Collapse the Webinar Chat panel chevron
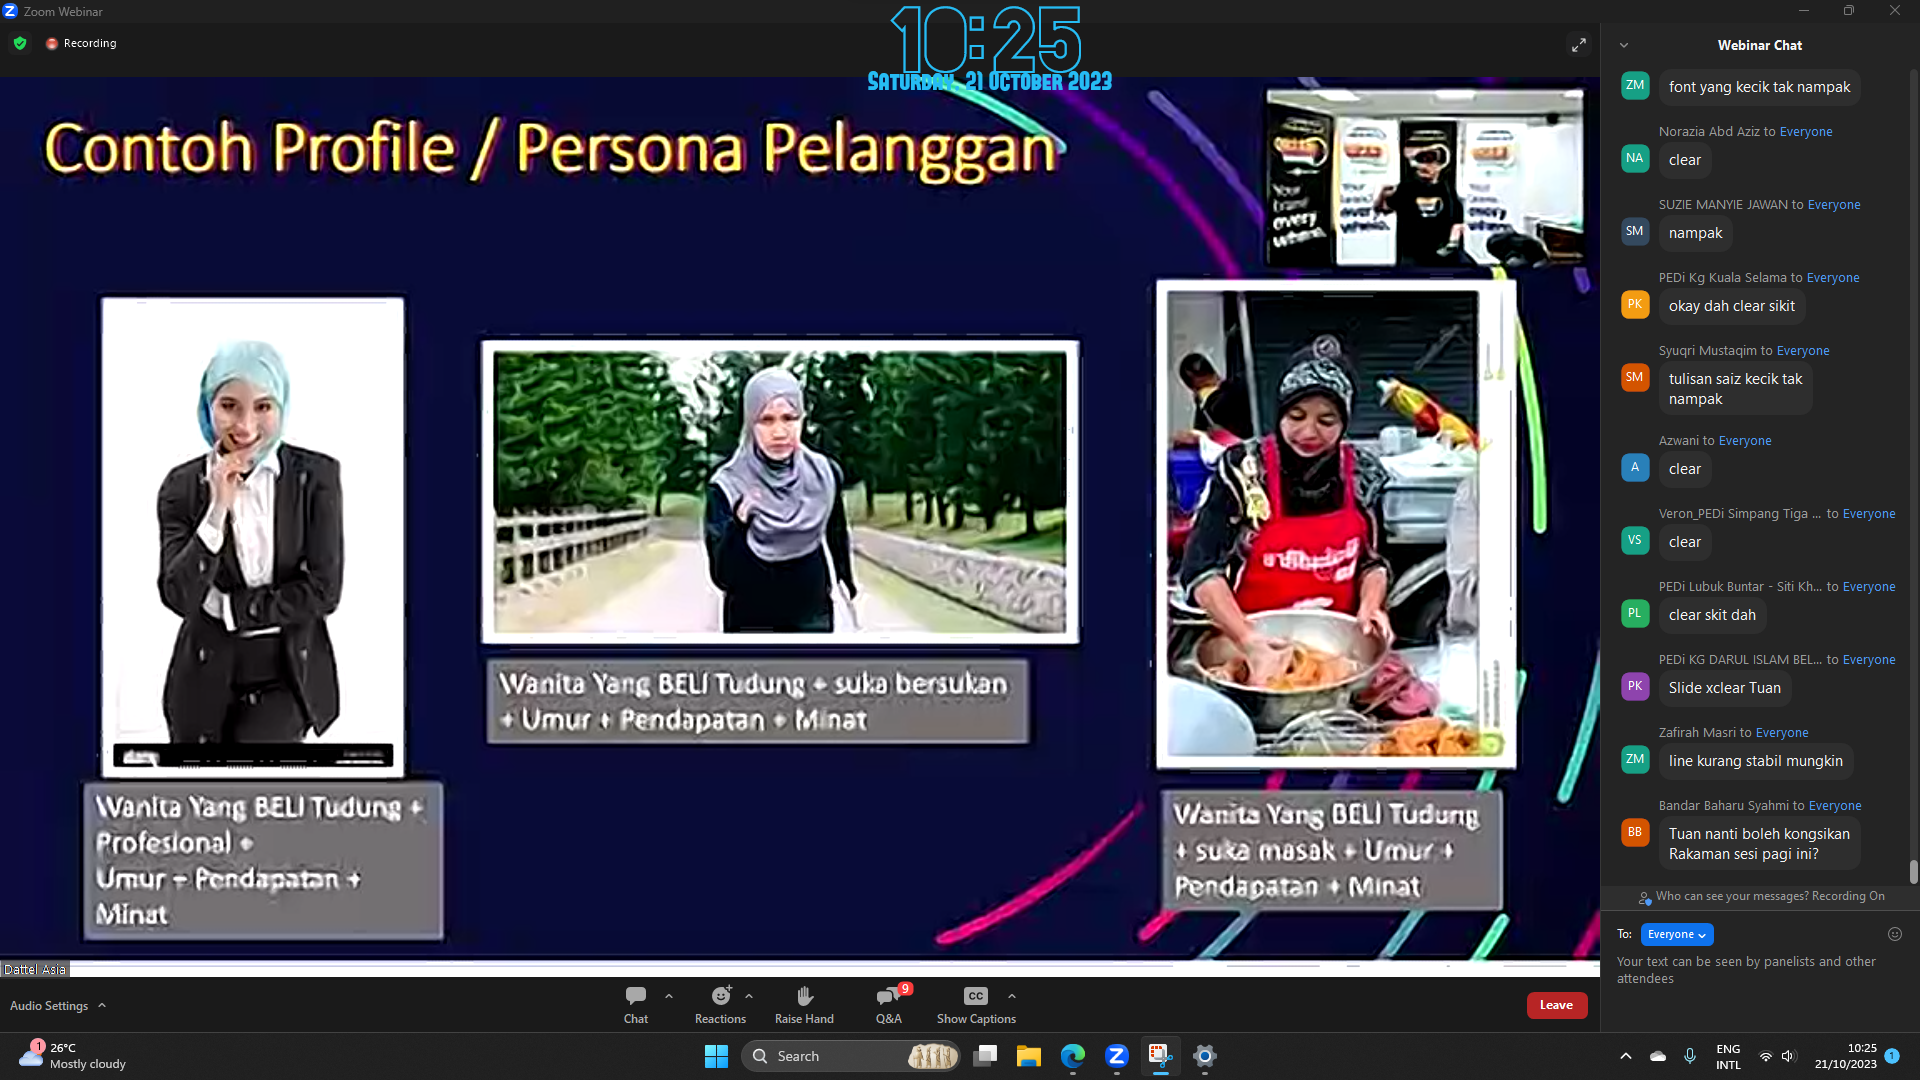The height and width of the screenshot is (1080, 1920). tap(1624, 45)
